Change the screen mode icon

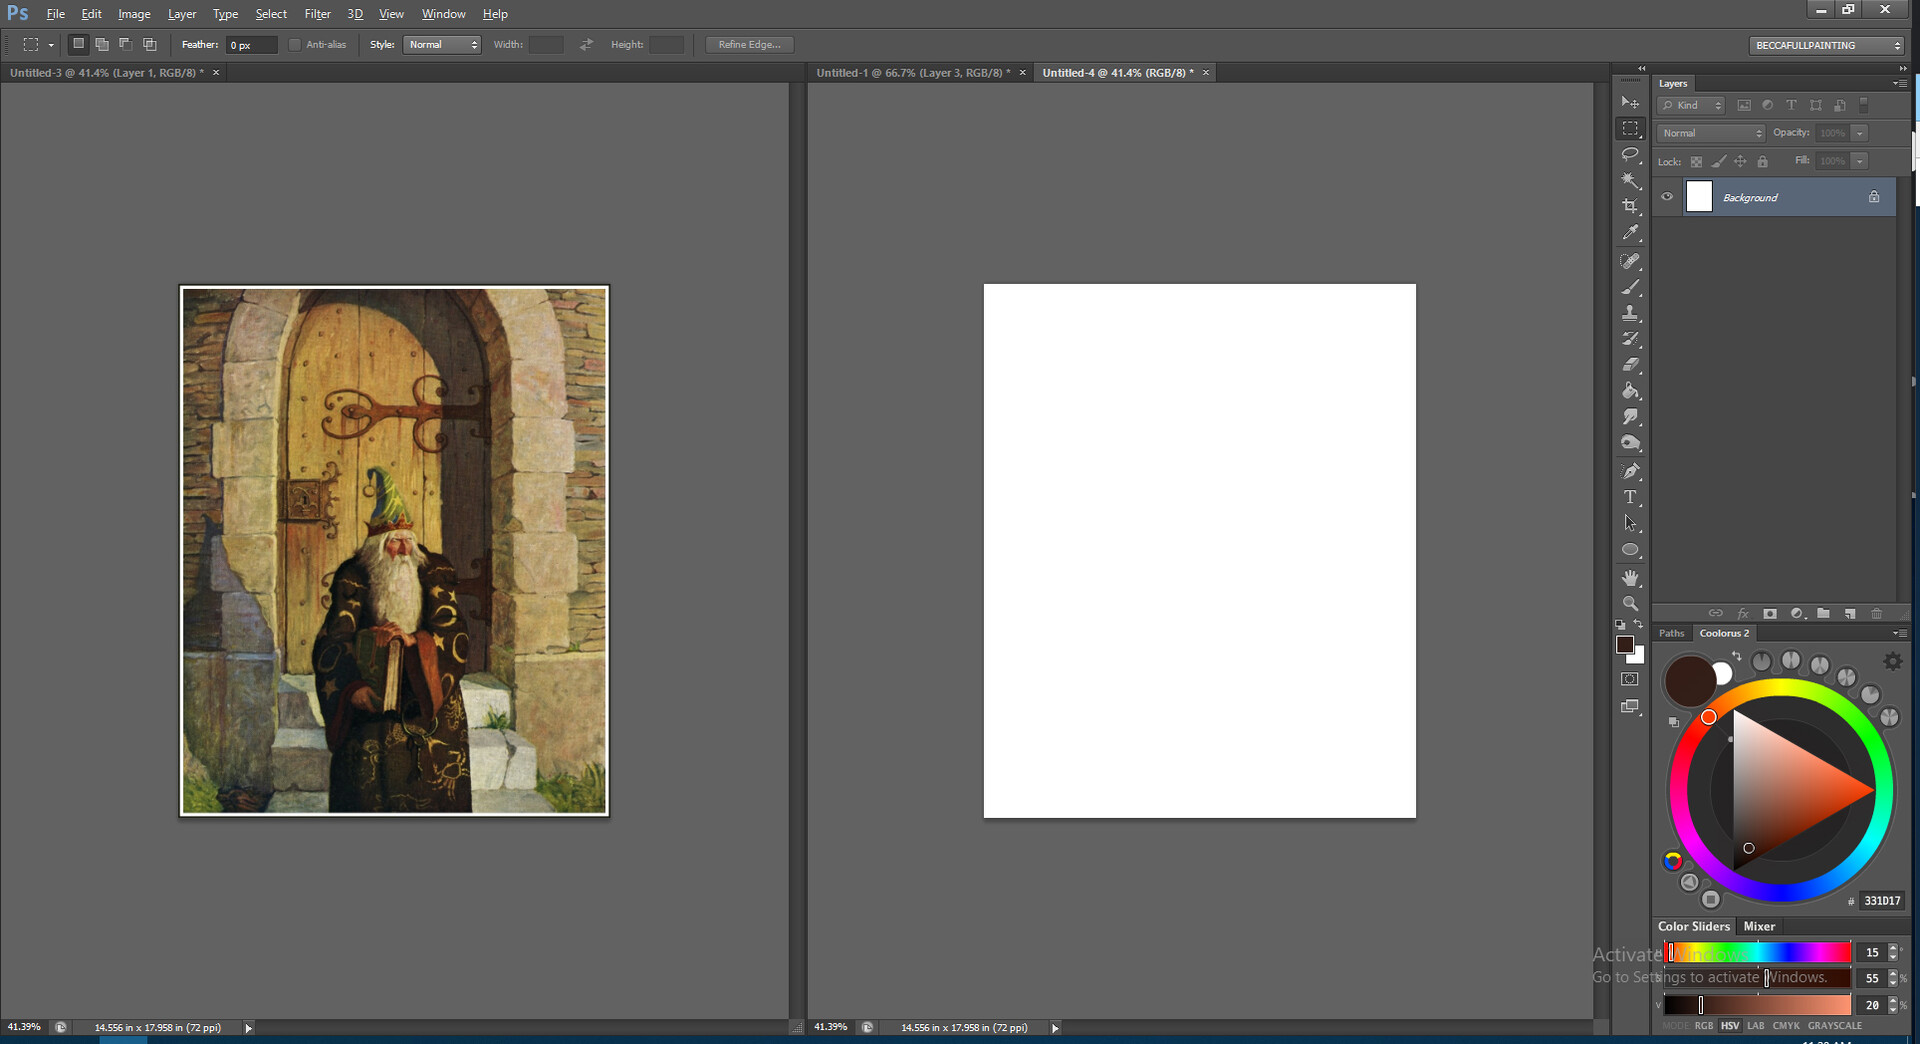click(x=1630, y=707)
